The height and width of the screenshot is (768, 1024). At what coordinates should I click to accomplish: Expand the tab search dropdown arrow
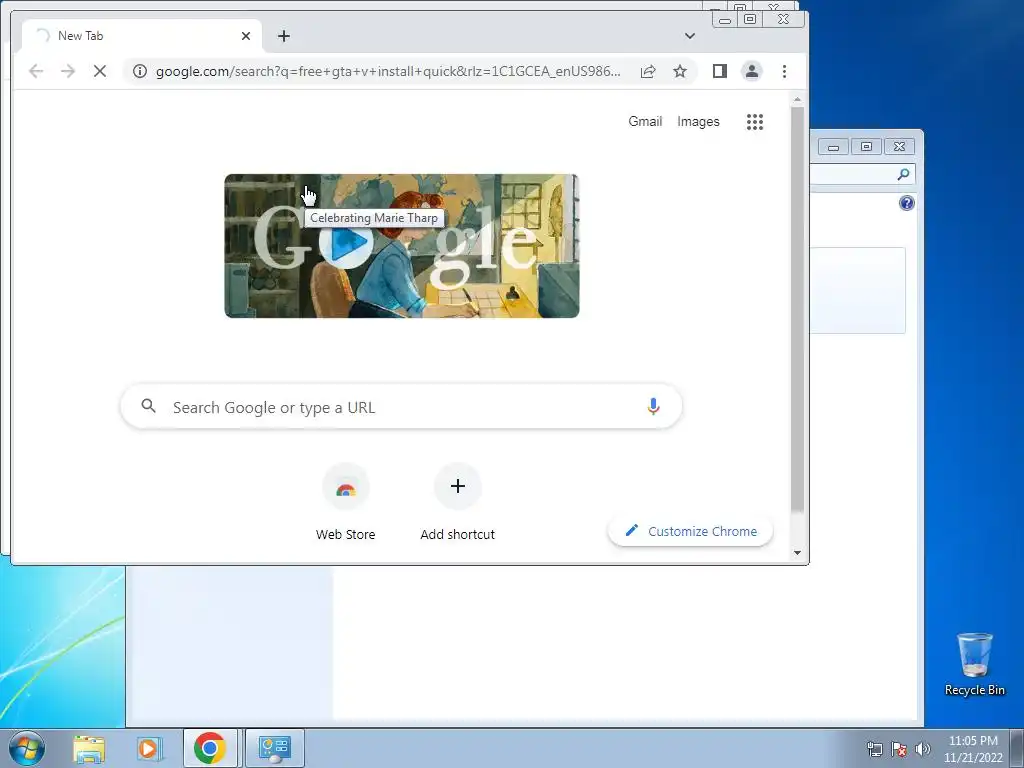pyautogui.click(x=690, y=36)
